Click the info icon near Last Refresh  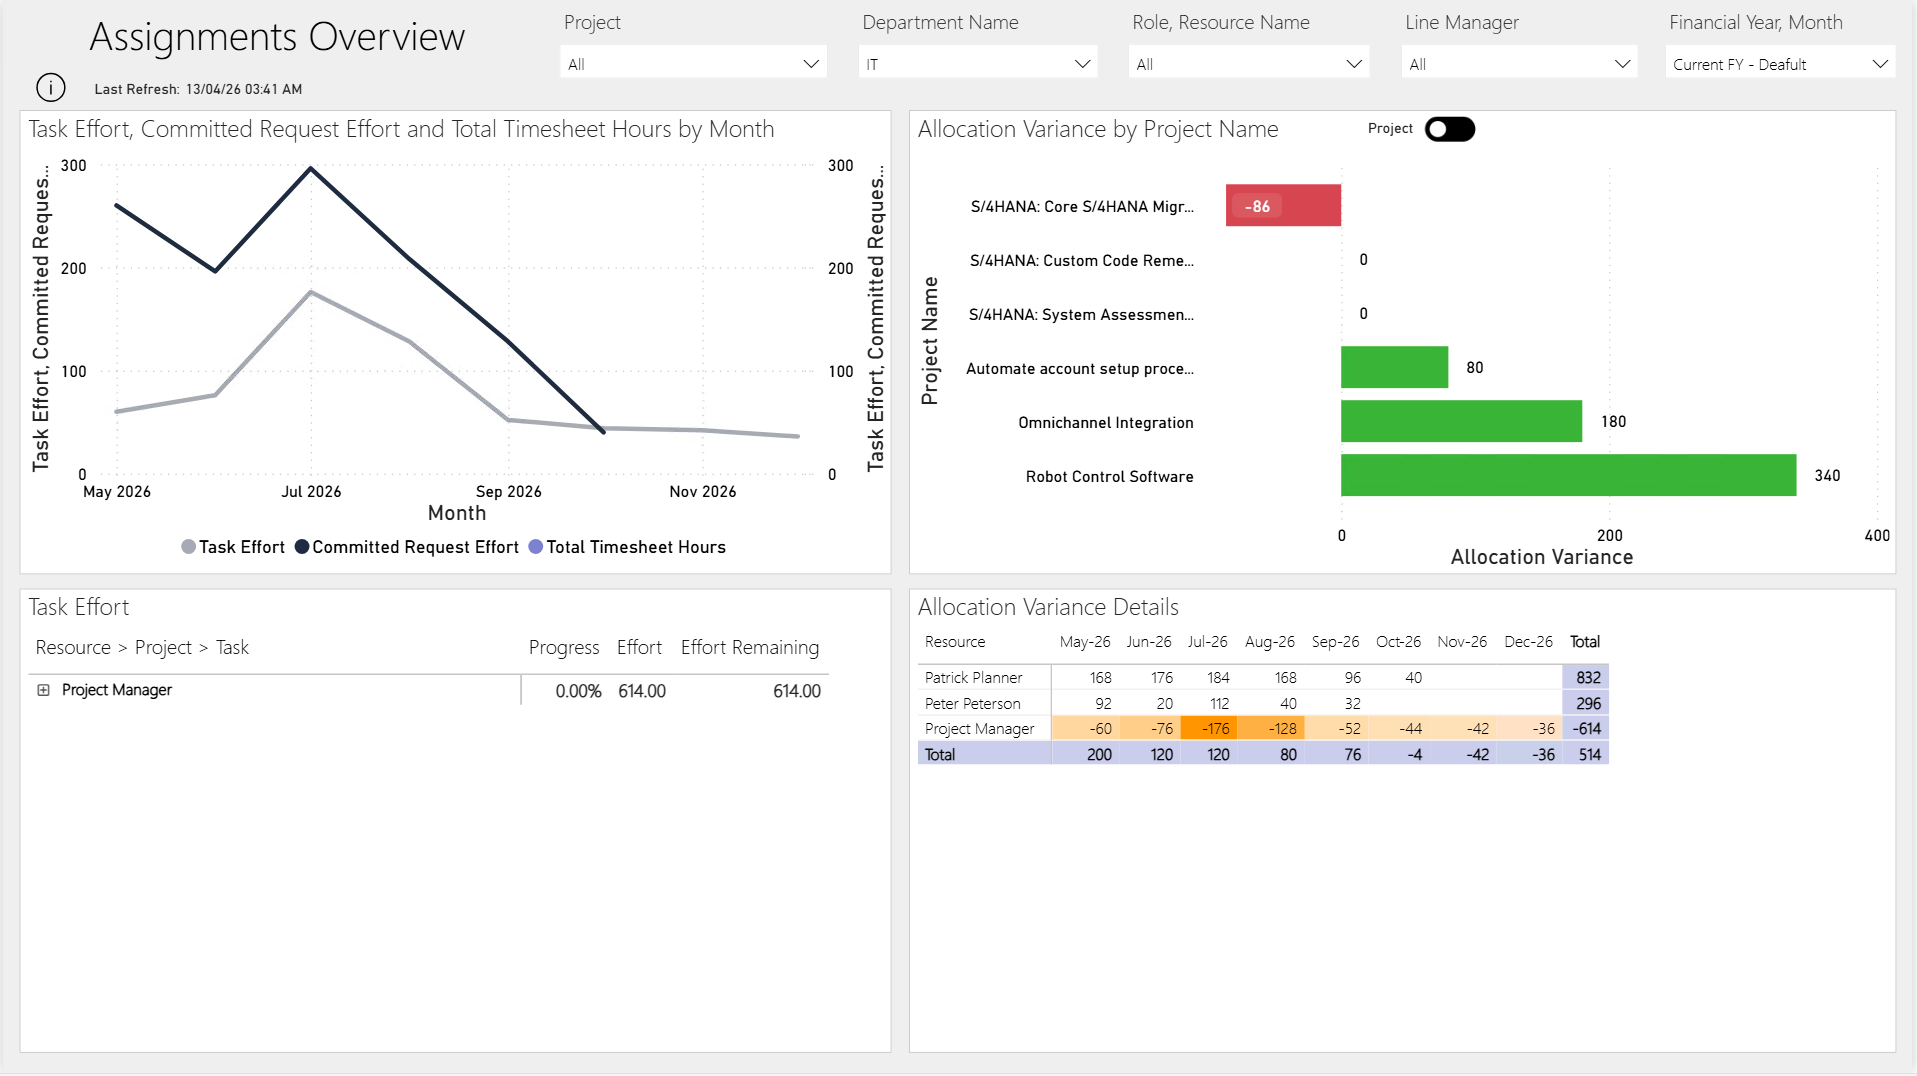51,88
